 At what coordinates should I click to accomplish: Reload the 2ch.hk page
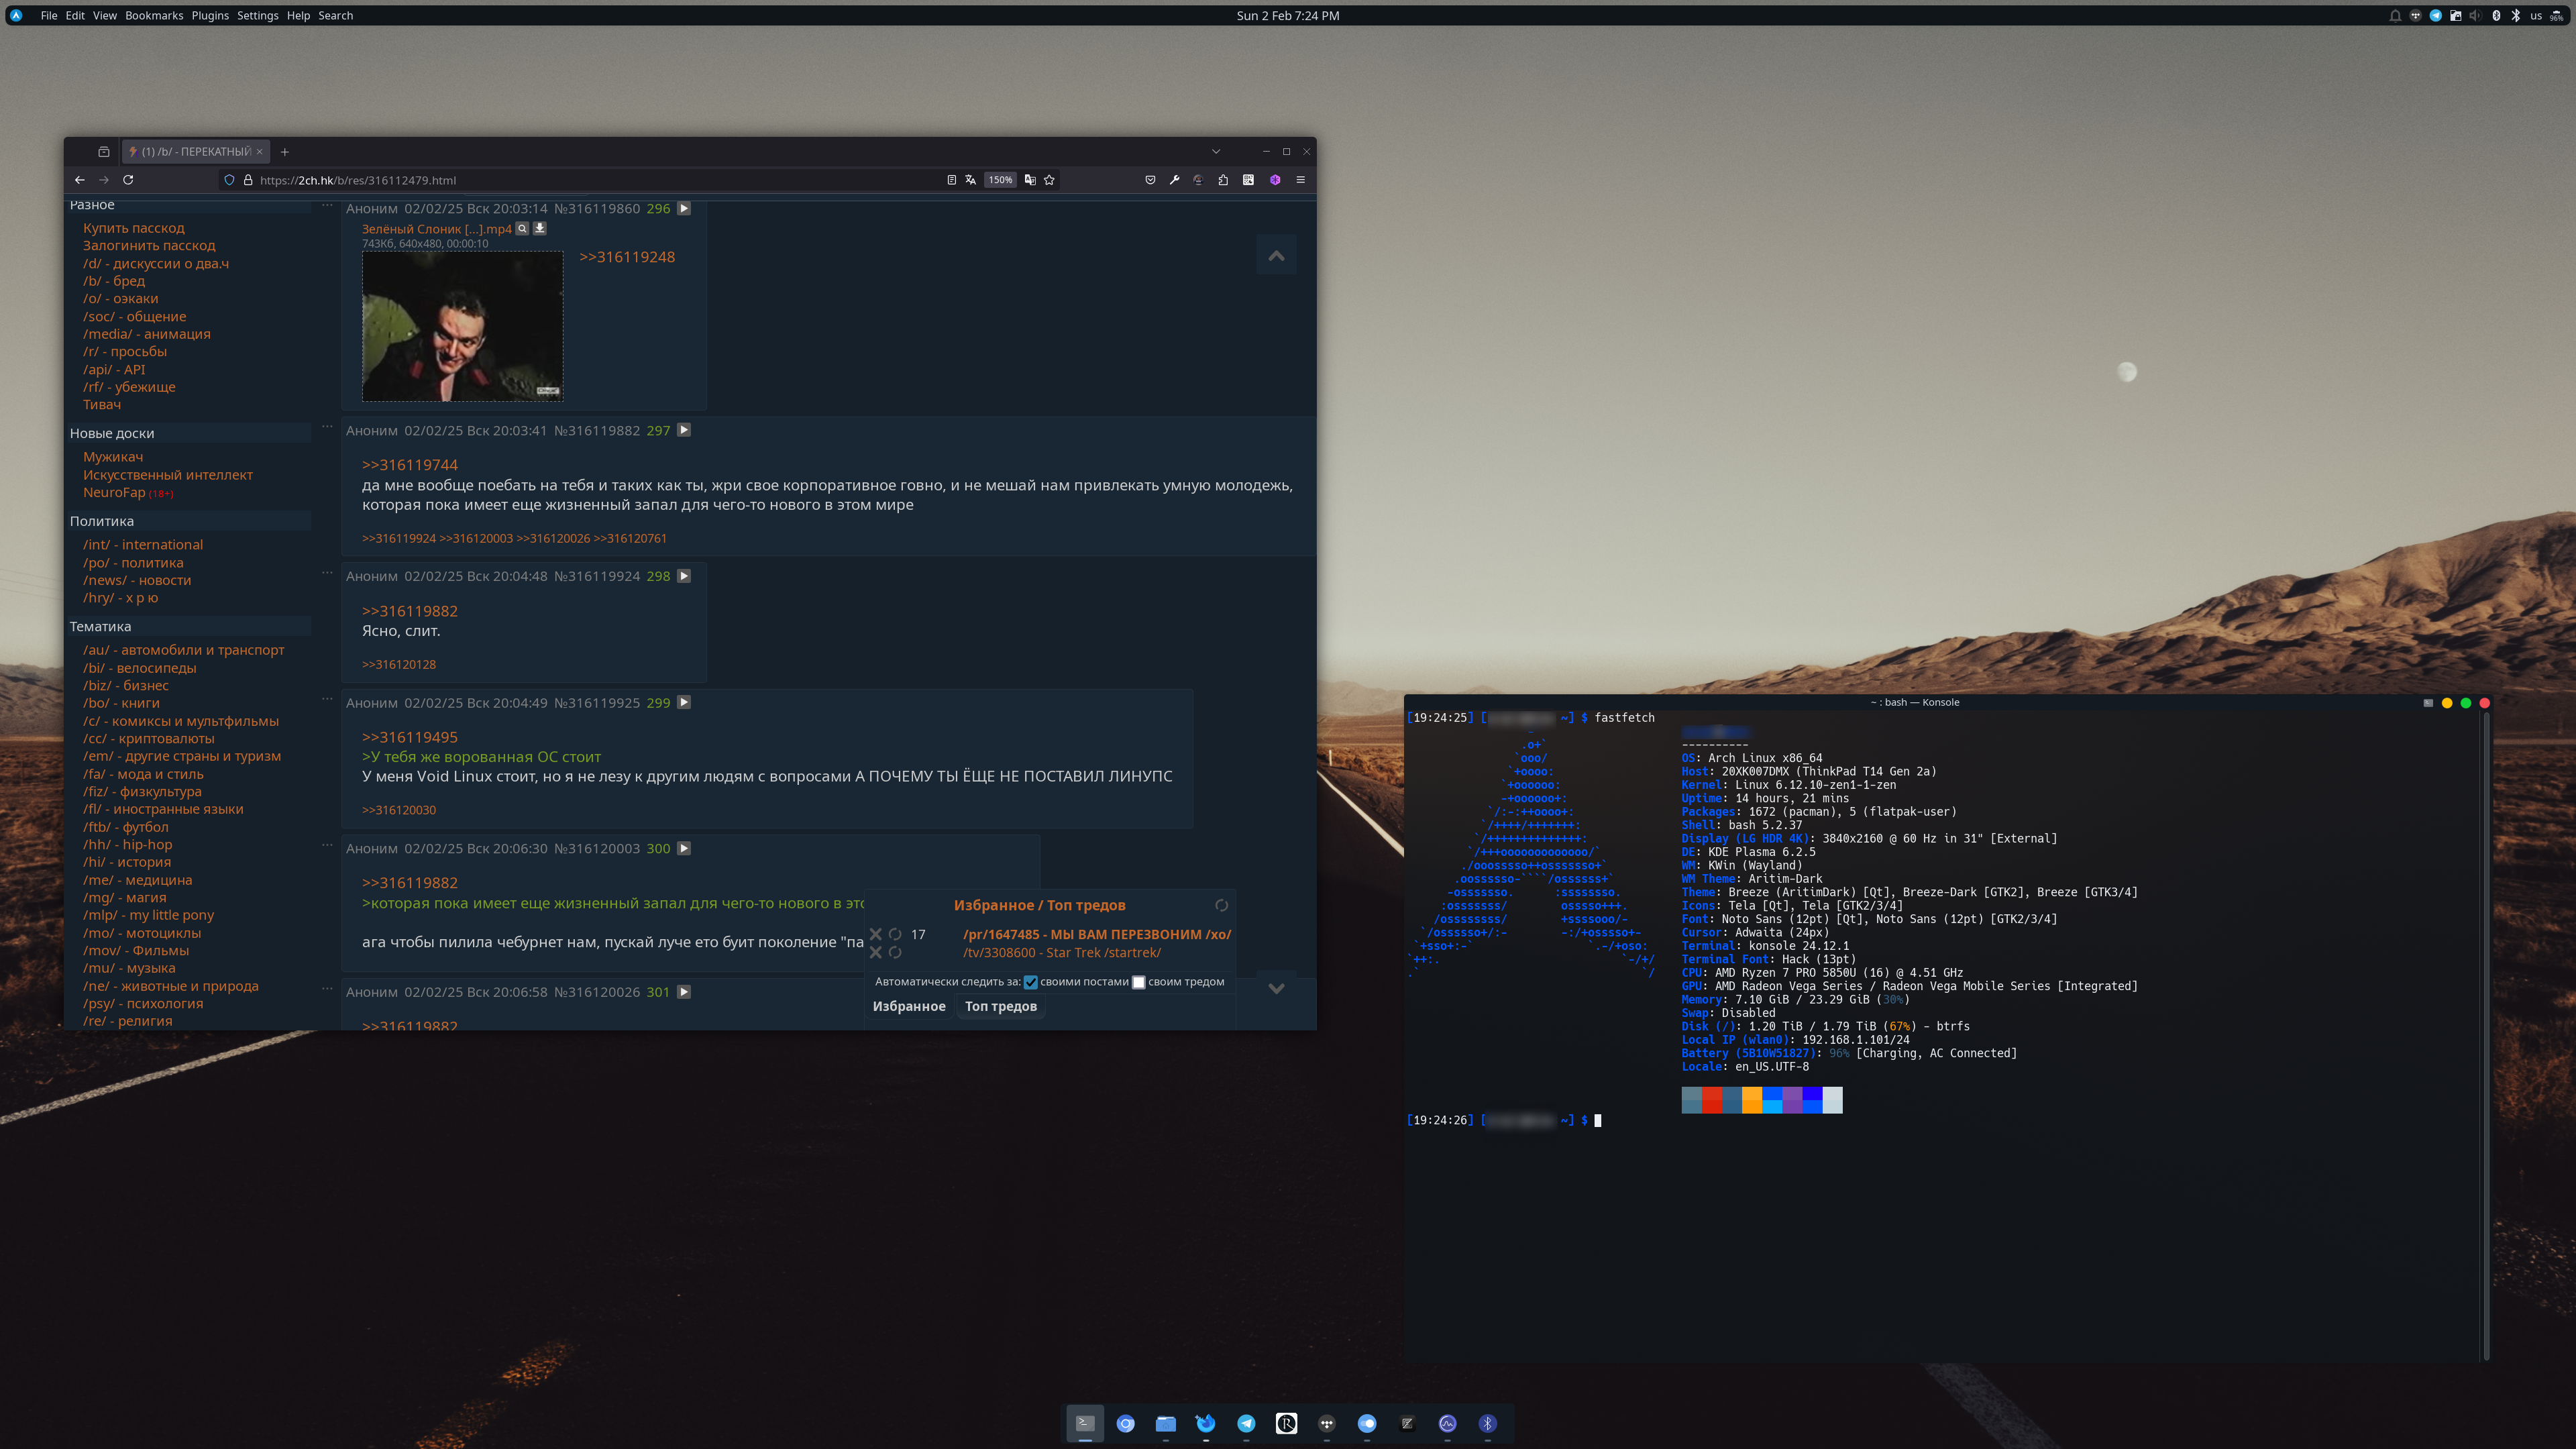pyautogui.click(x=128, y=180)
